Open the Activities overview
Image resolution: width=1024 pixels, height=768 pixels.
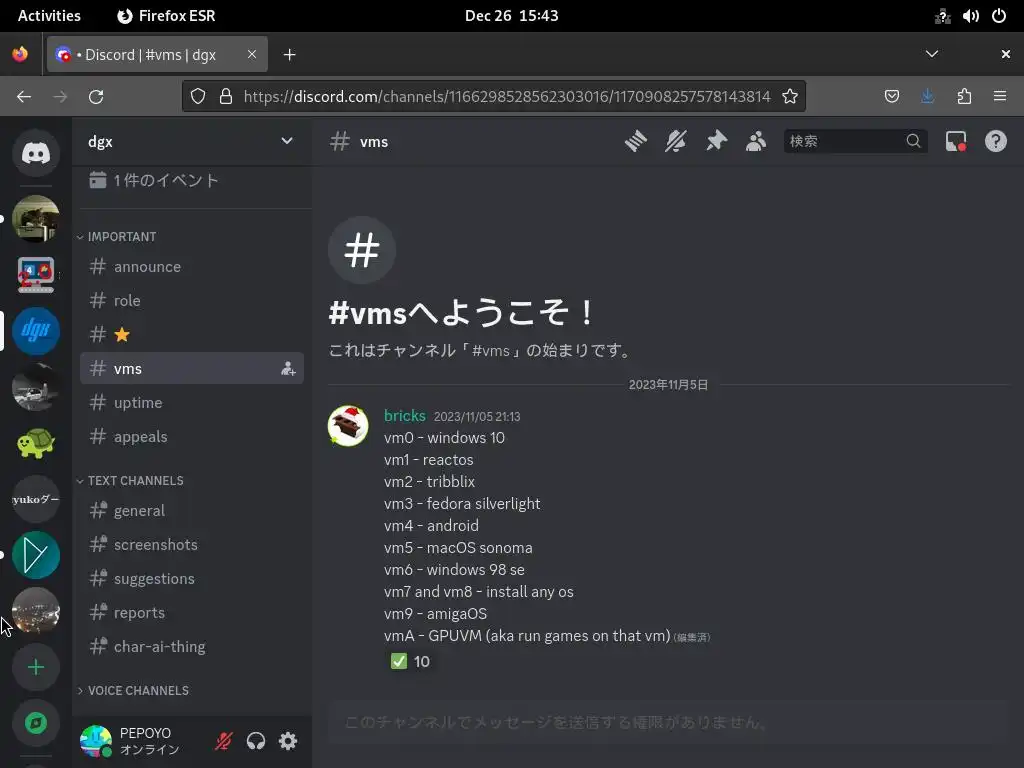point(49,16)
